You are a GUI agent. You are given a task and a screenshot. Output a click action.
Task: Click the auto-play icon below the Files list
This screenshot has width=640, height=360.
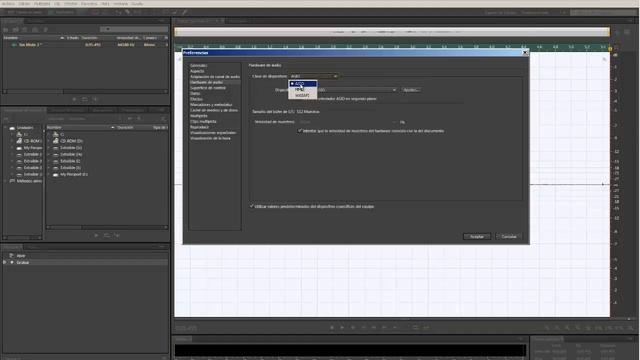[95, 99]
